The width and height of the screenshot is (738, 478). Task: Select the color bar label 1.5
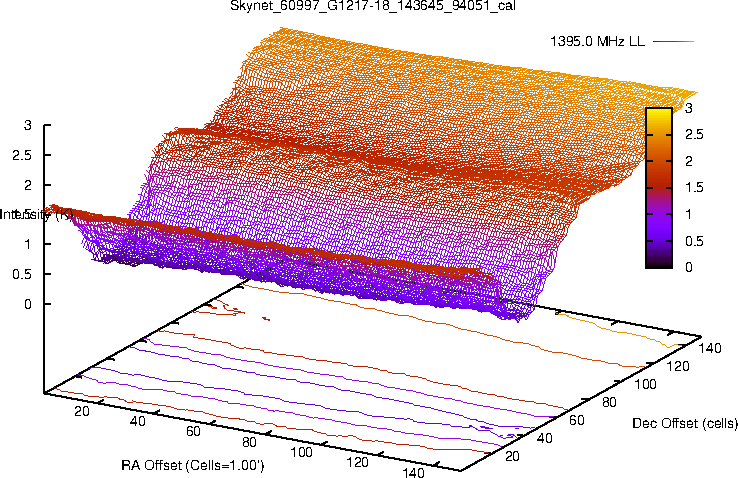[x=694, y=187]
